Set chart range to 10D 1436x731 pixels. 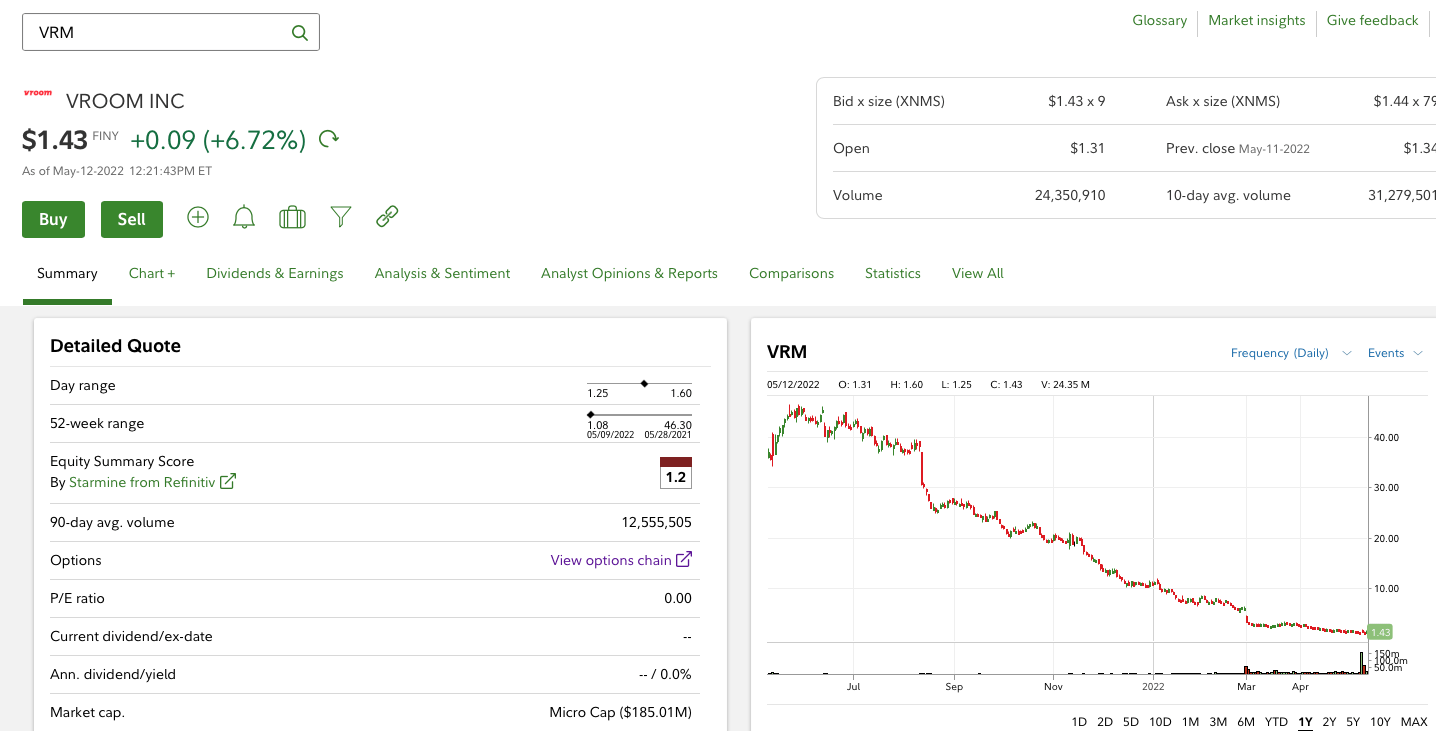pyautogui.click(x=1160, y=722)
